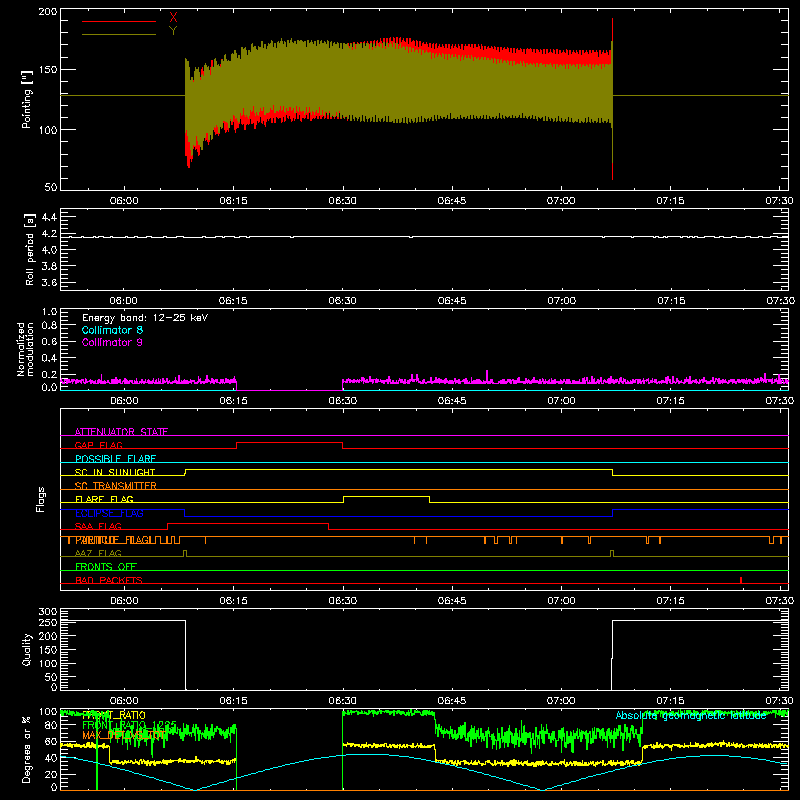Click the blue ECLIPSE_FLAG label

tap(109, 513)
